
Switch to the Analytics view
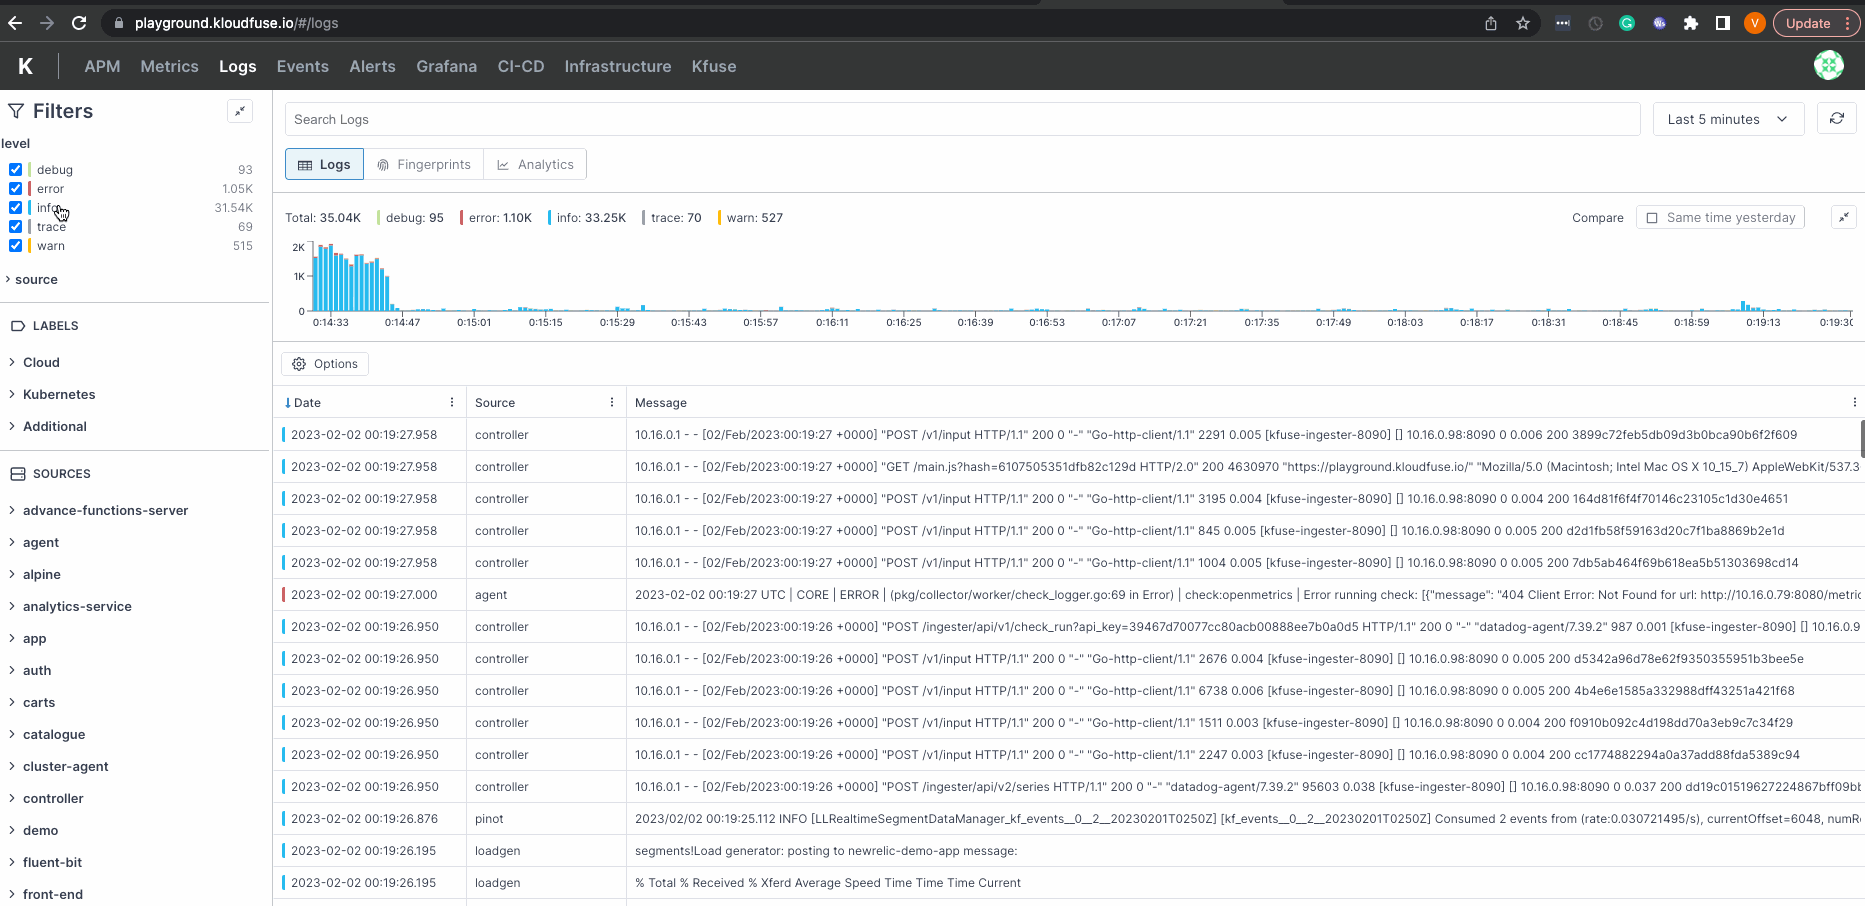click(535, 164)
